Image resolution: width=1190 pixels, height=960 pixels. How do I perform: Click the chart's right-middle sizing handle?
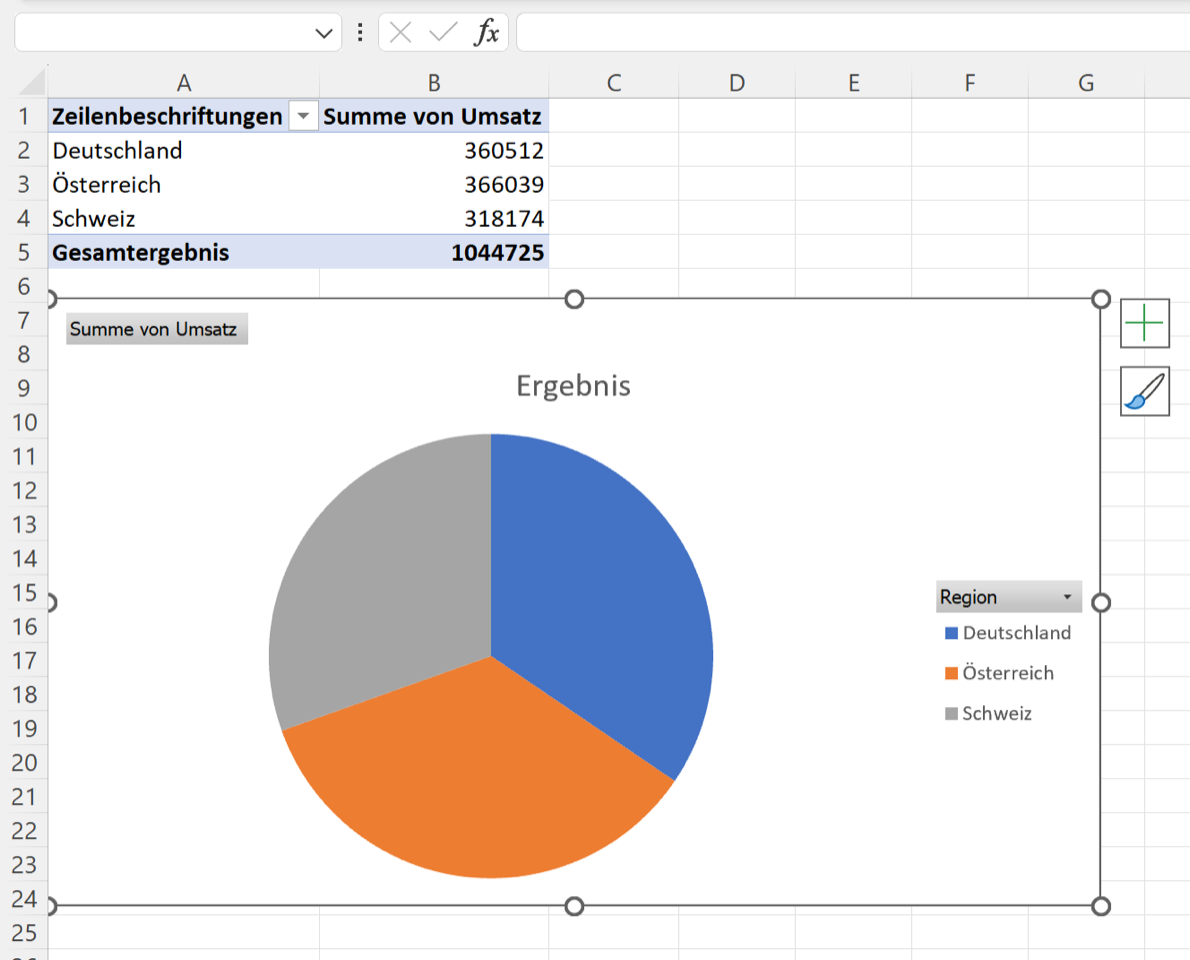(x=1101, y=603)
